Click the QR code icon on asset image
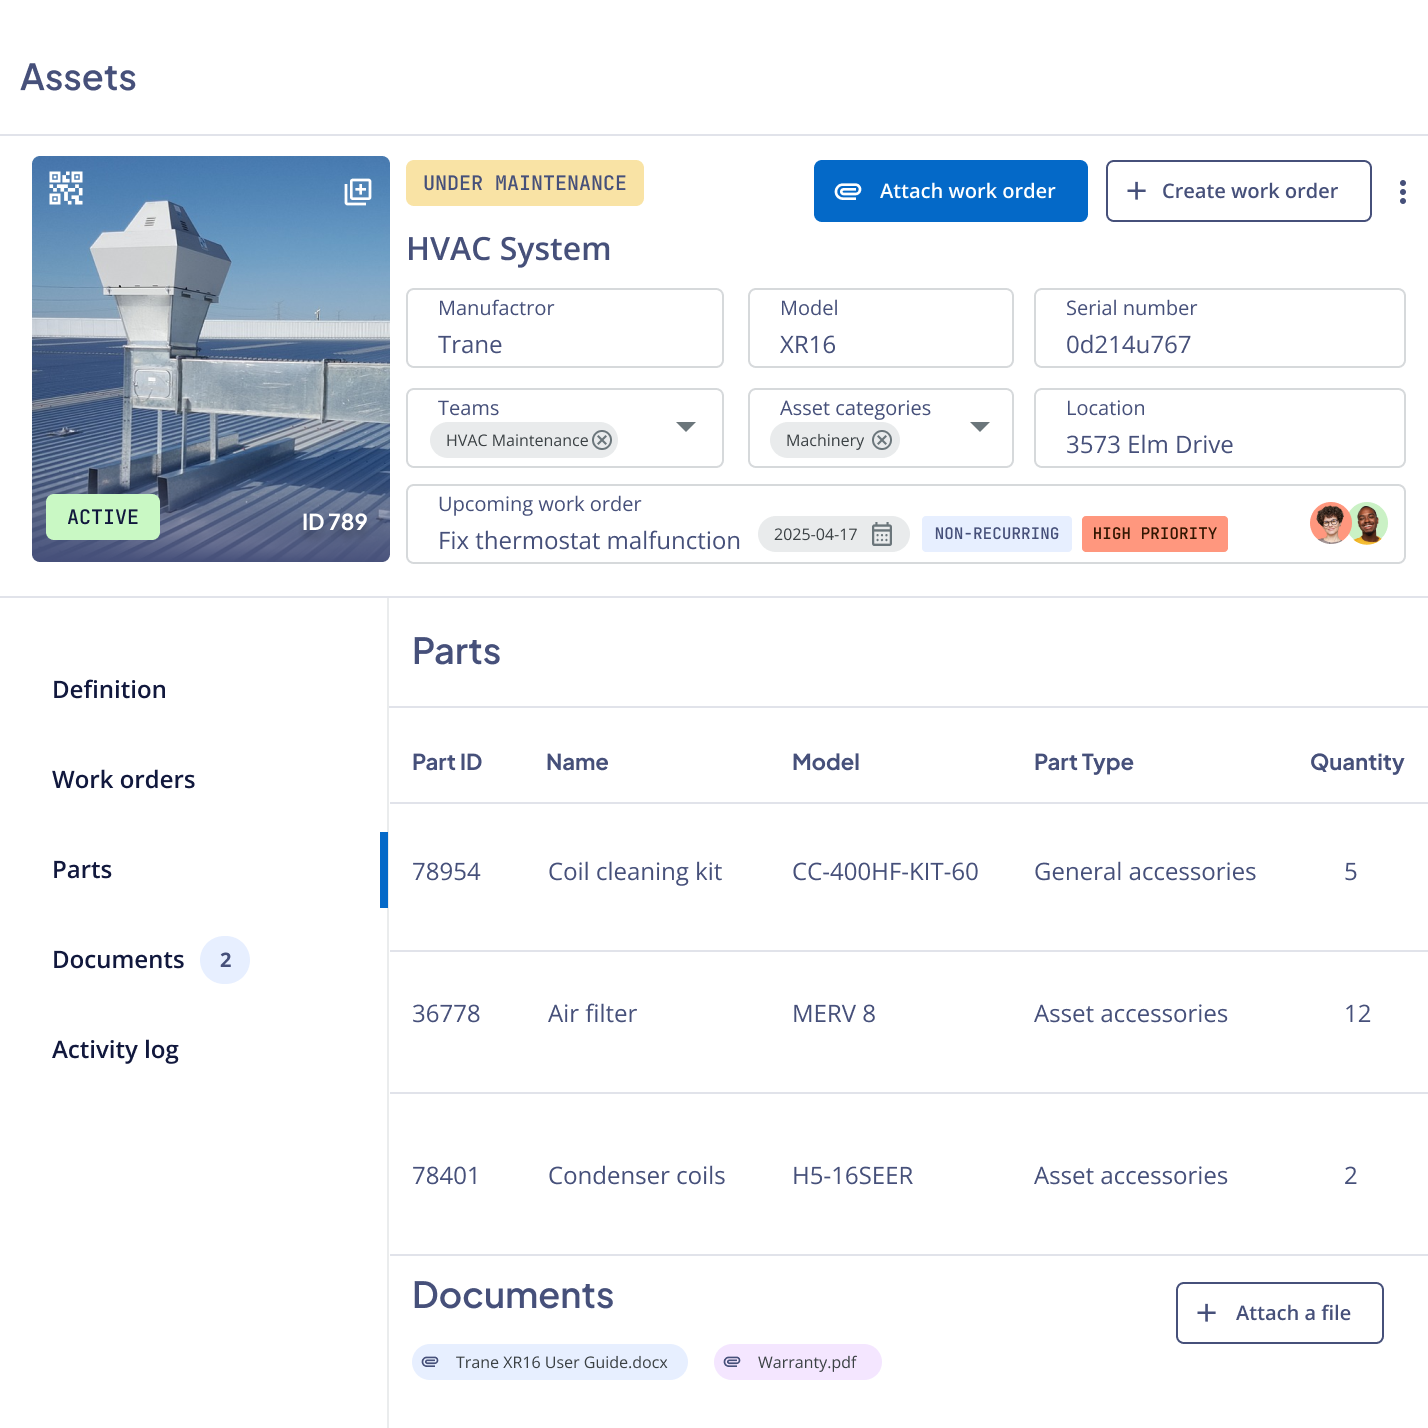This screenshot has height=1428, width=1428. [x=66, y=188]
